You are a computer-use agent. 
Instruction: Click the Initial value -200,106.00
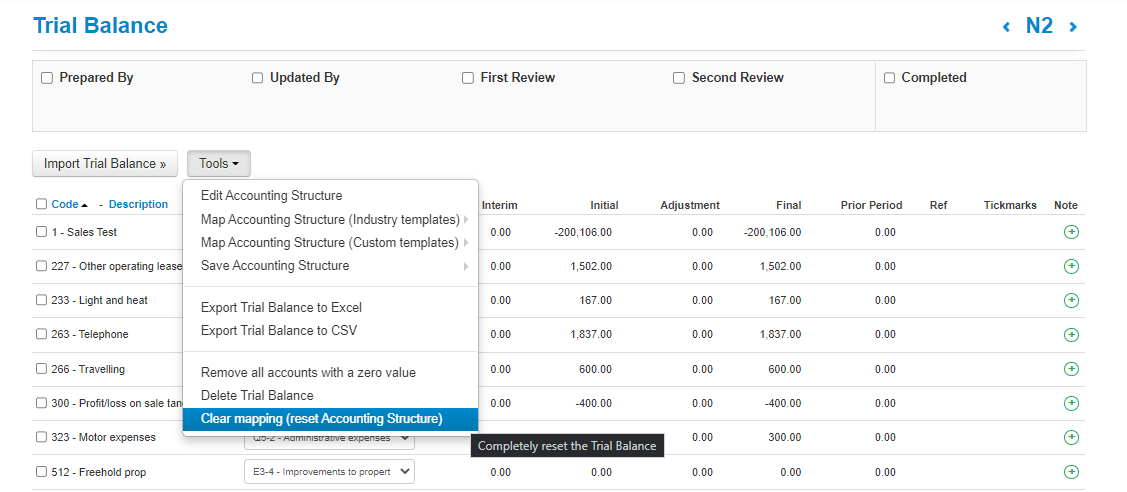[584, 232]
